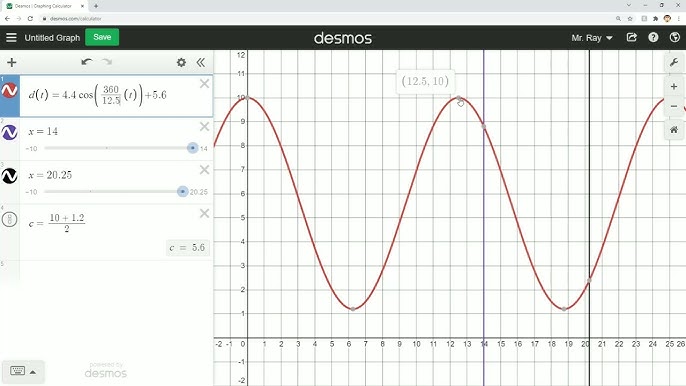Click the Untitled Graph title

(x=52, y=38)
